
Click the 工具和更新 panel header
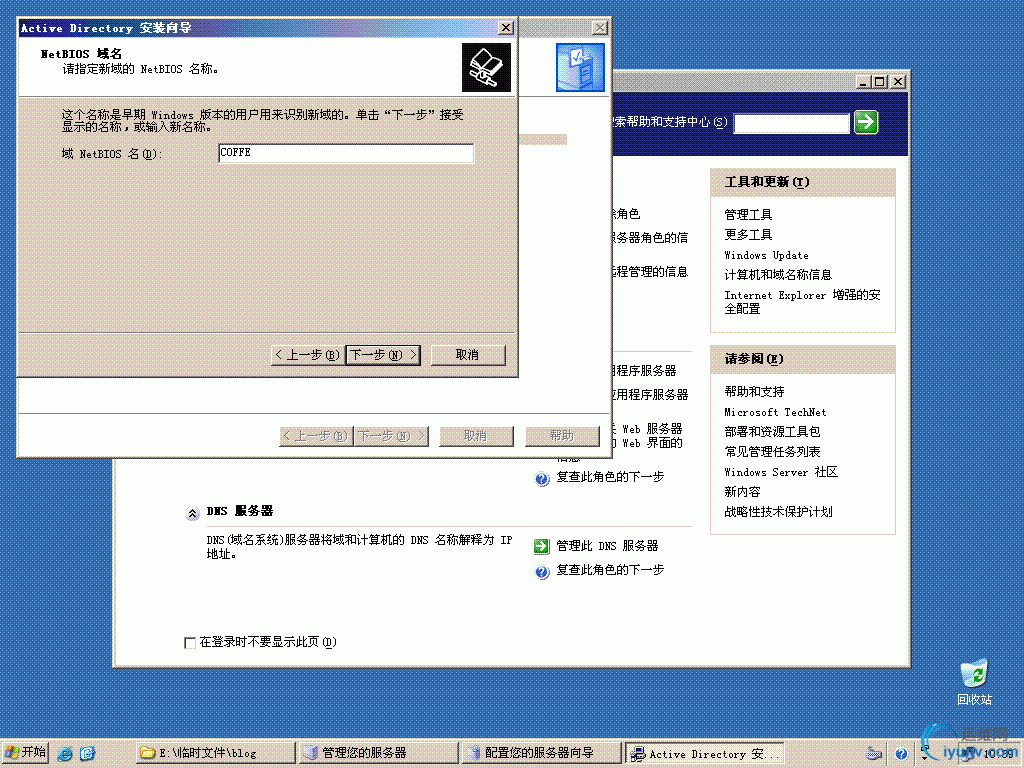point(803,182)
